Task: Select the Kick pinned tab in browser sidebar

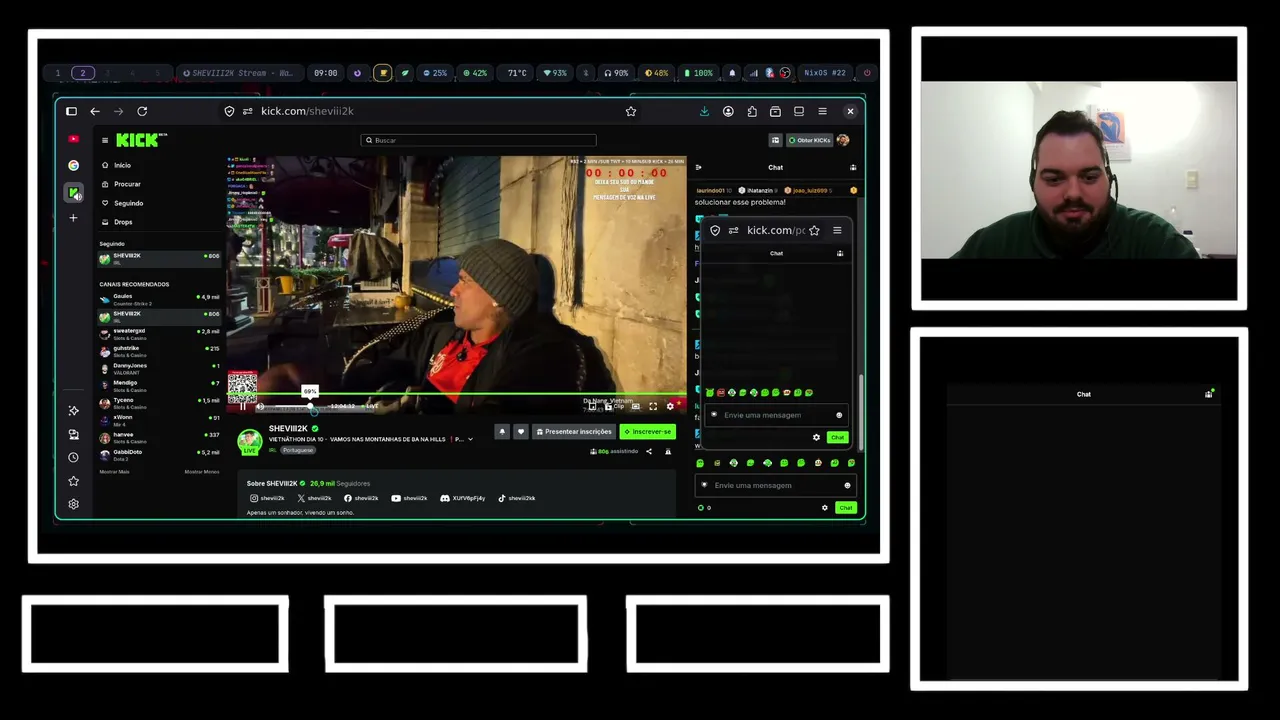Action: 73,193
